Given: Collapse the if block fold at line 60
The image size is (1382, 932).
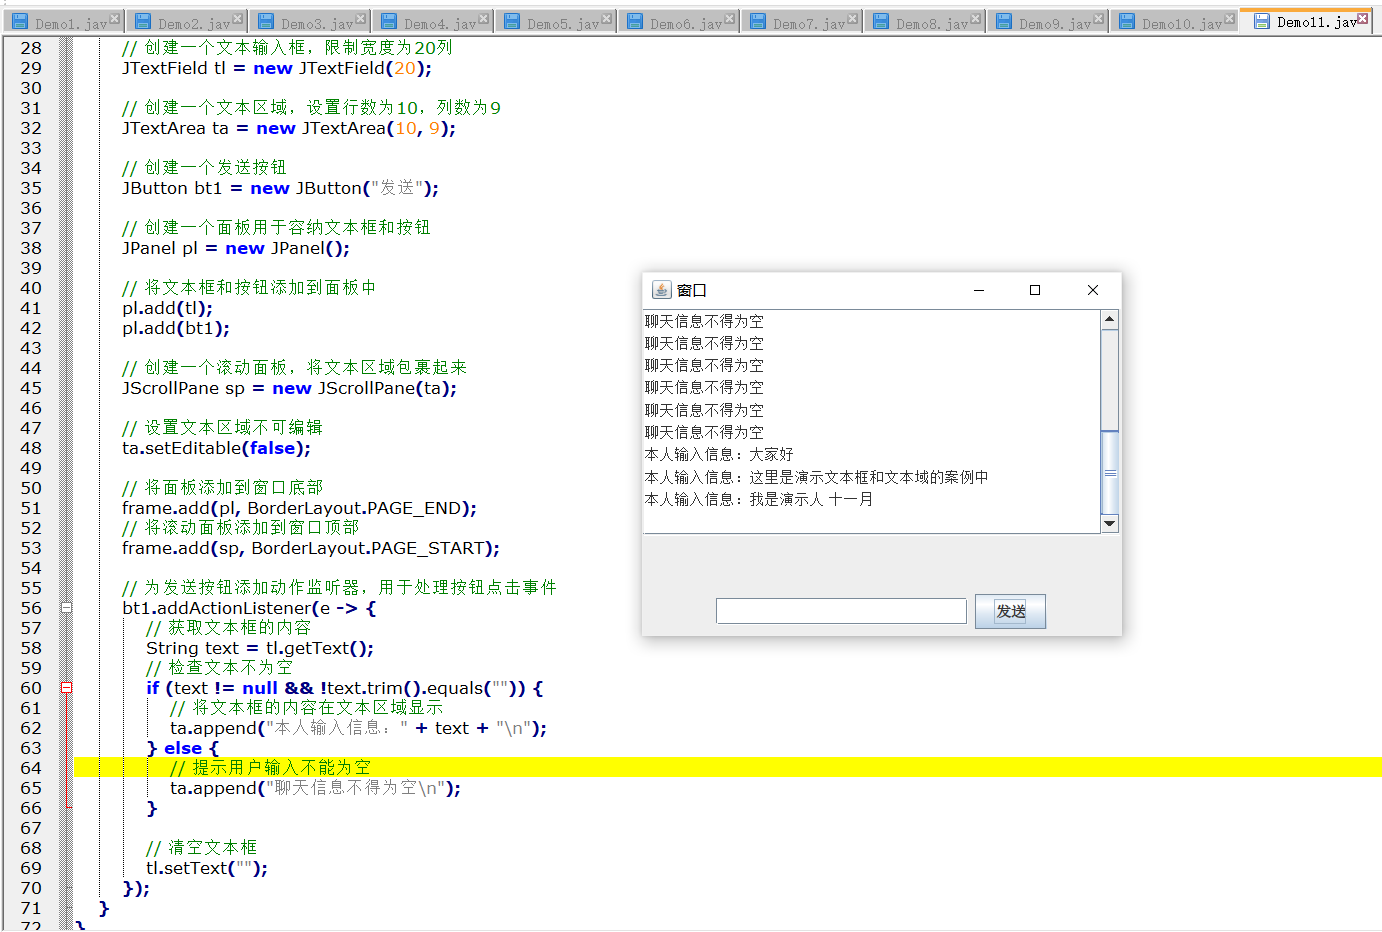Looking at the screenshot, I should coord(66,688).
